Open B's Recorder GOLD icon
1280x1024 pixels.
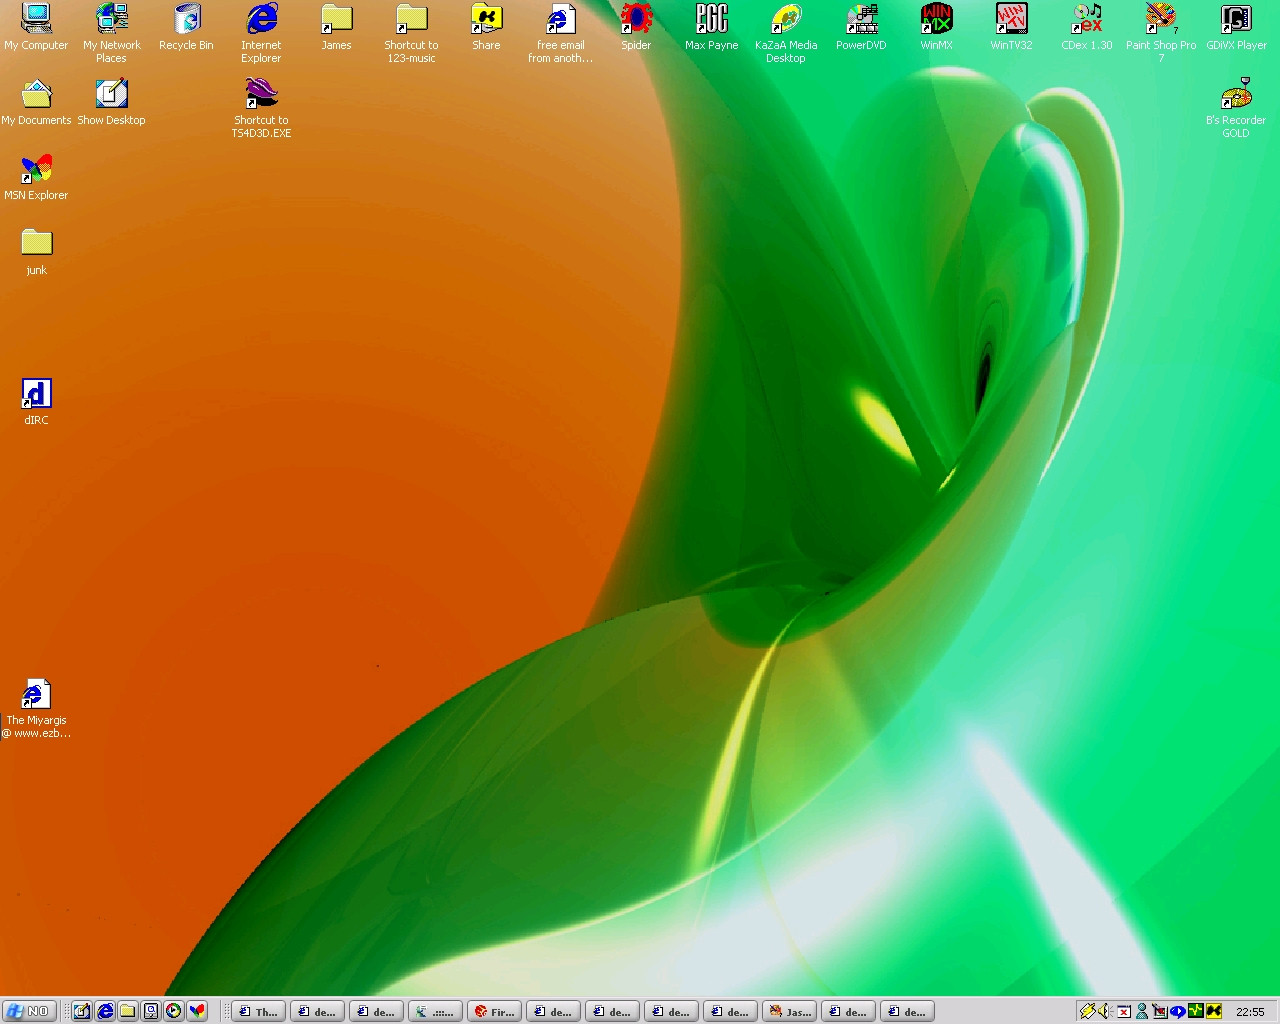(1236, 108)
